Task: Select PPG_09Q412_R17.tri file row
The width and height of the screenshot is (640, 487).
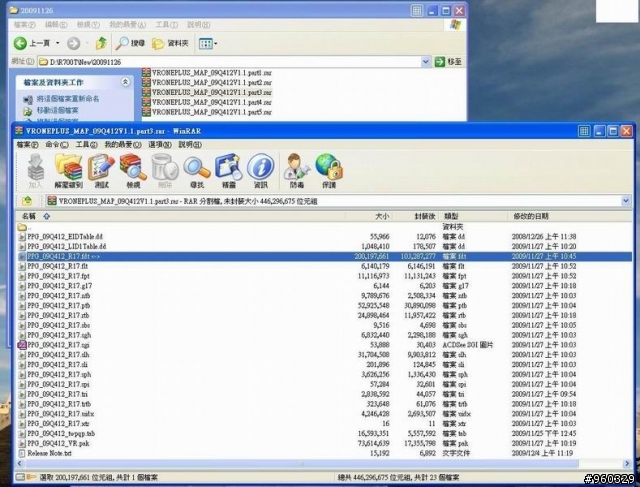Action: [x=325, y=394]
